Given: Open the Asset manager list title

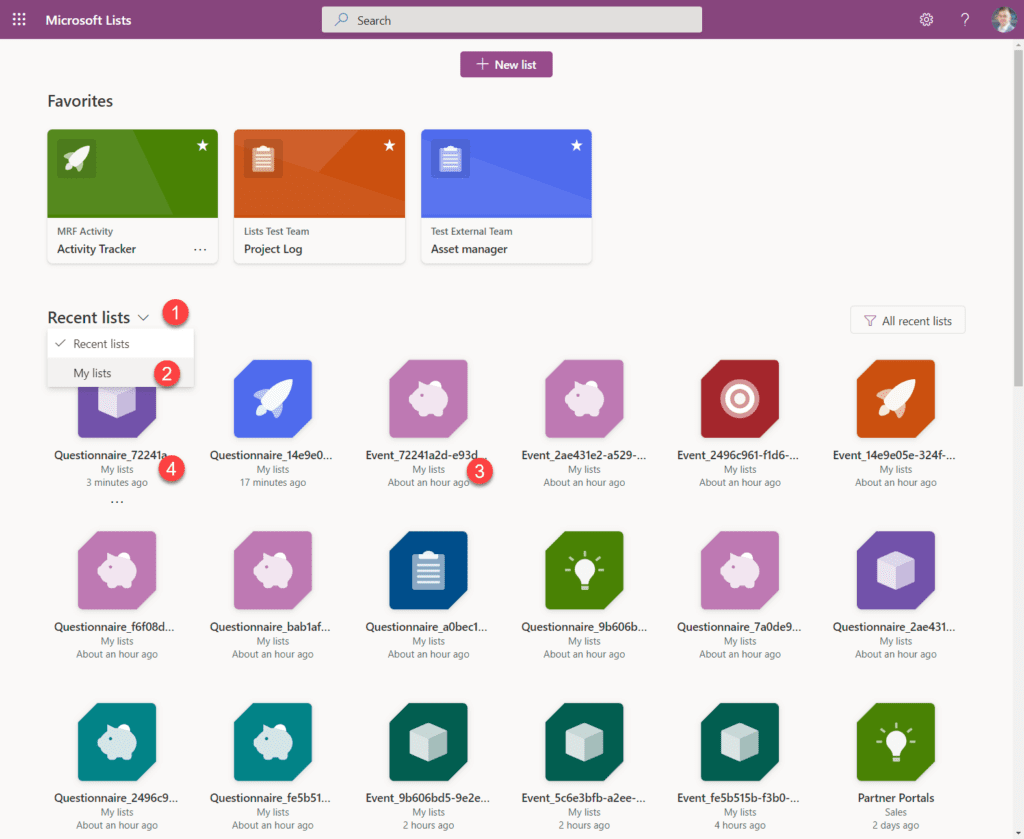Looking at the screenshot, I should tap(469, 249).
